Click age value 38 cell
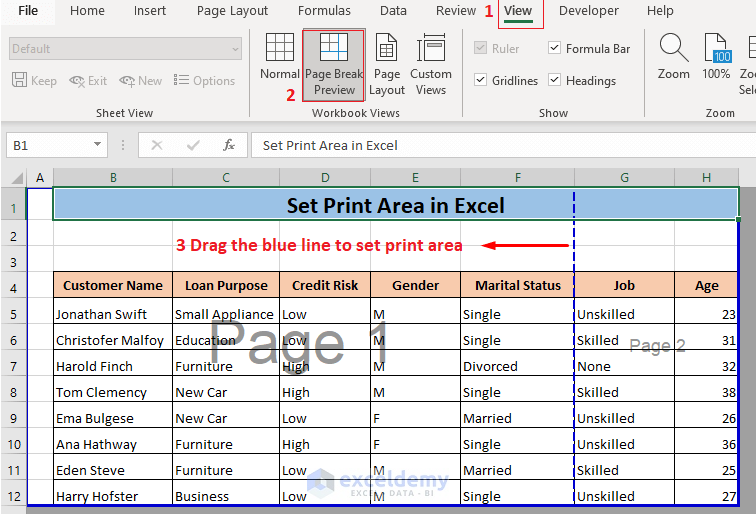 [706, 389]
